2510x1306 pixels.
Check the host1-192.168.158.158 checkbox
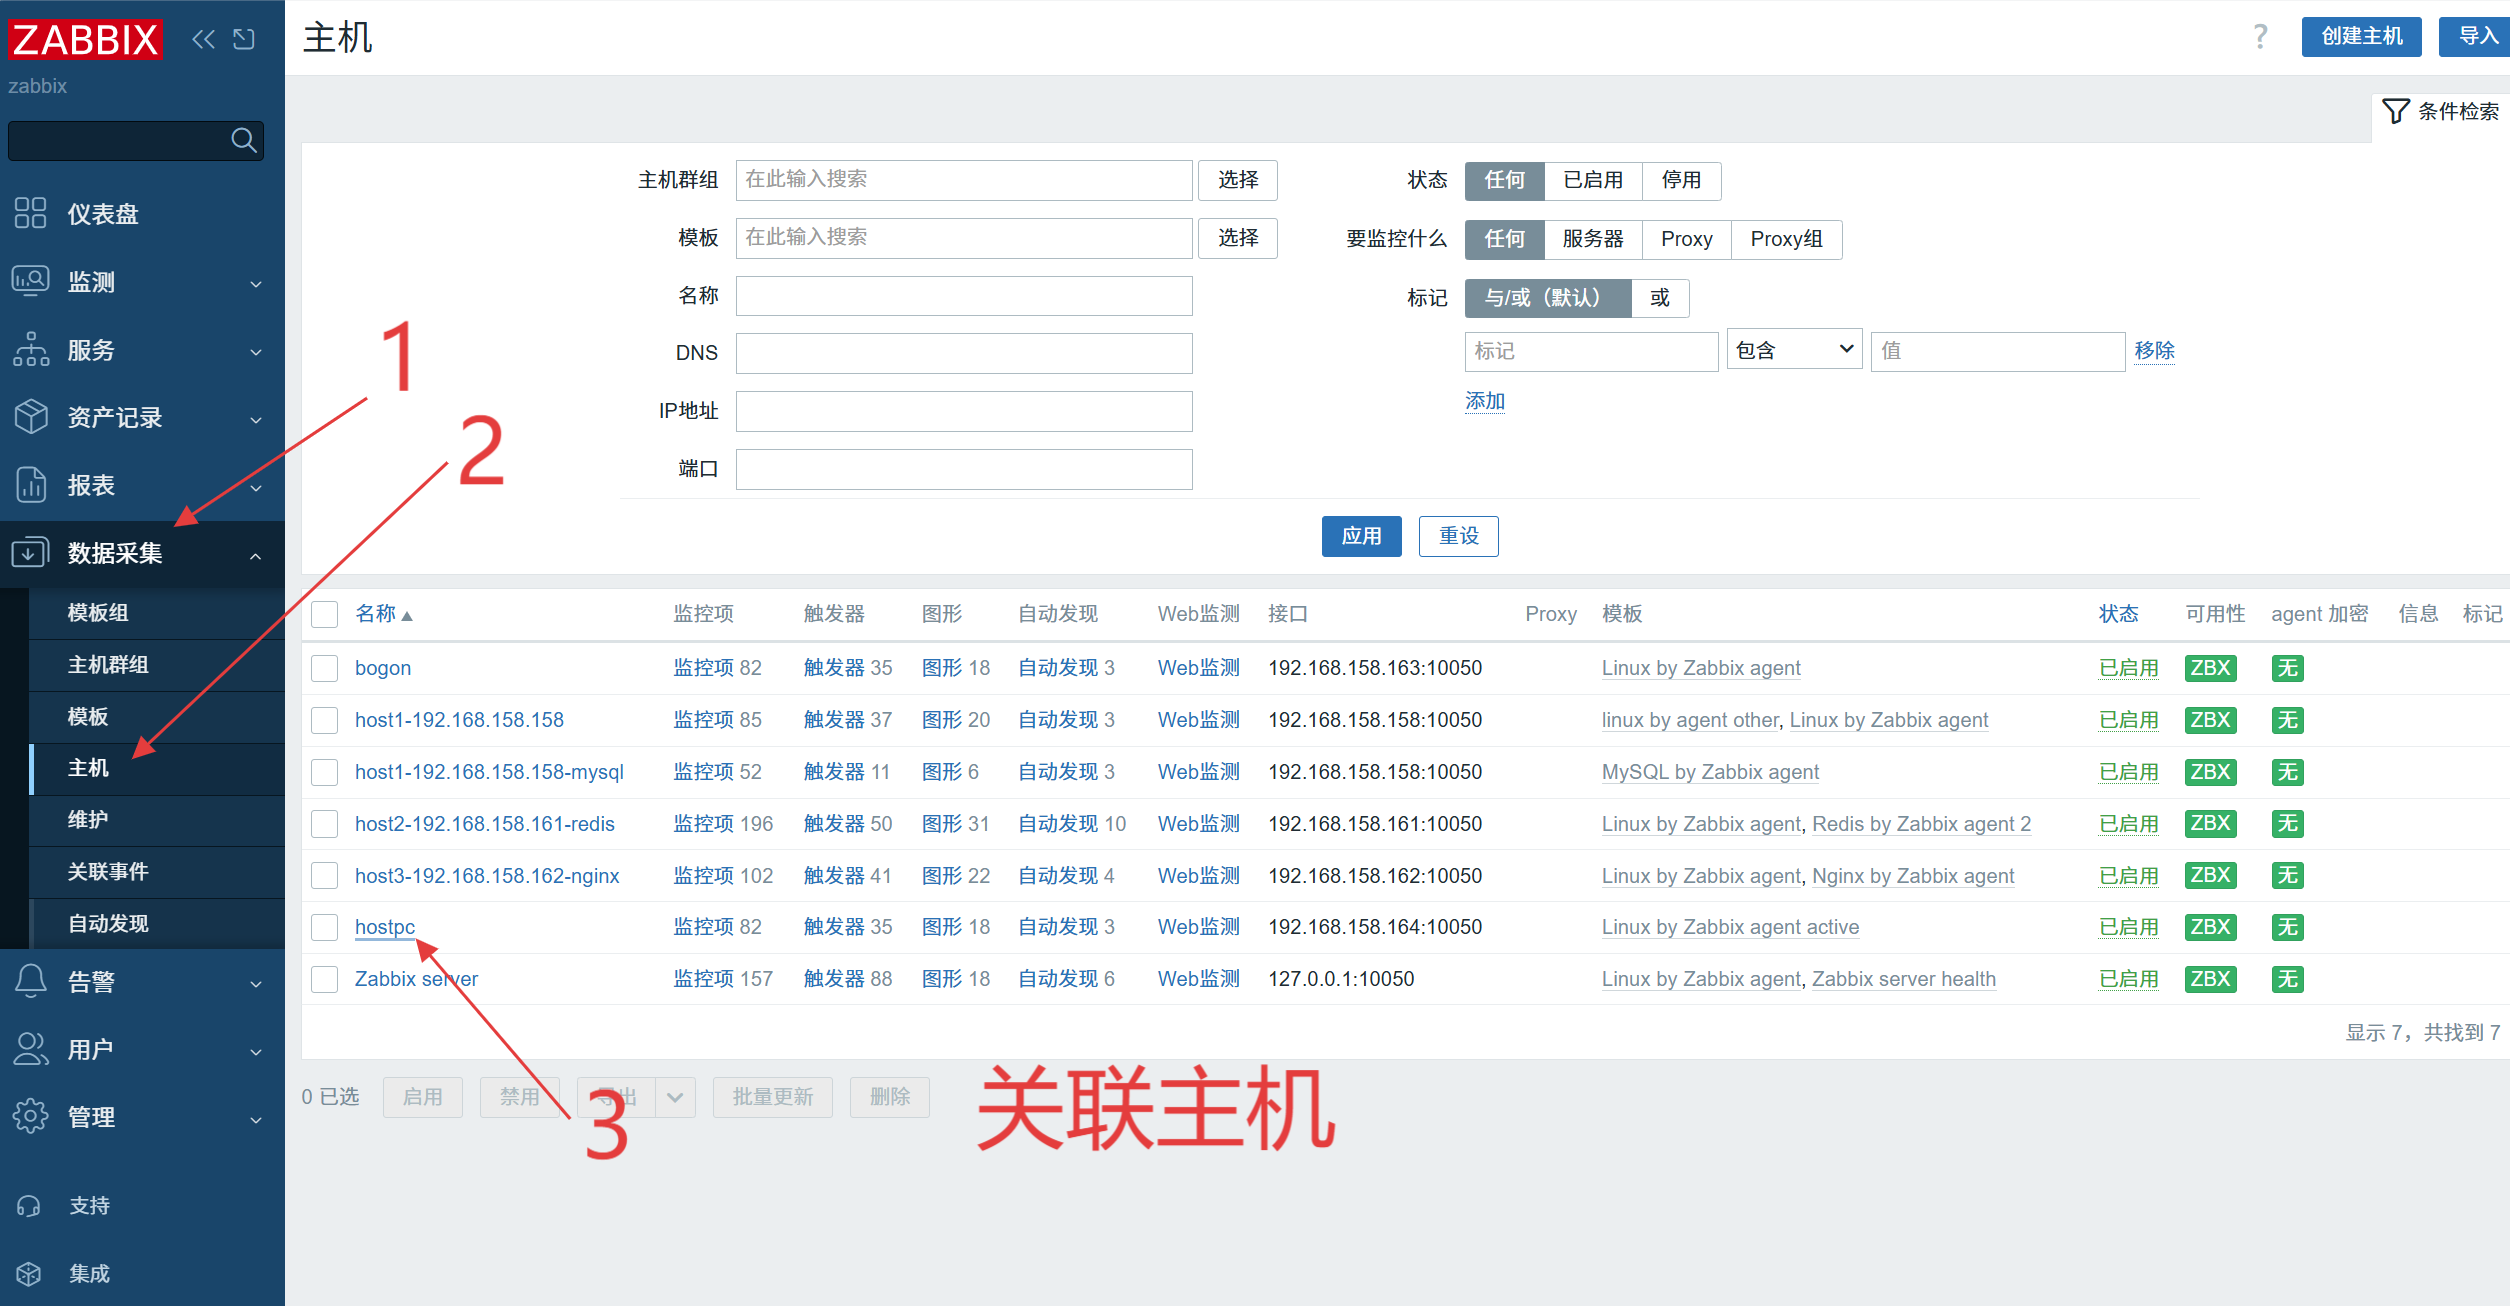(x=324, y=720)
